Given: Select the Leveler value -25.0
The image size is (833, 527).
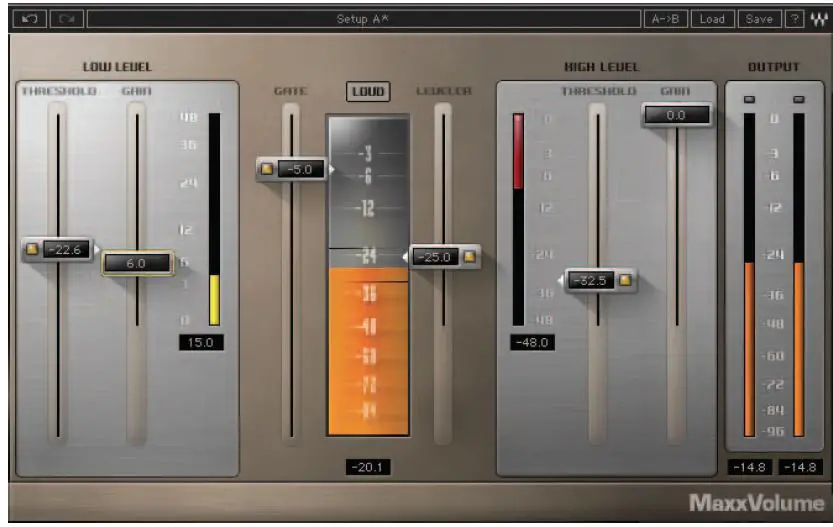Looking at the screenshot, I should pos(435,257).
